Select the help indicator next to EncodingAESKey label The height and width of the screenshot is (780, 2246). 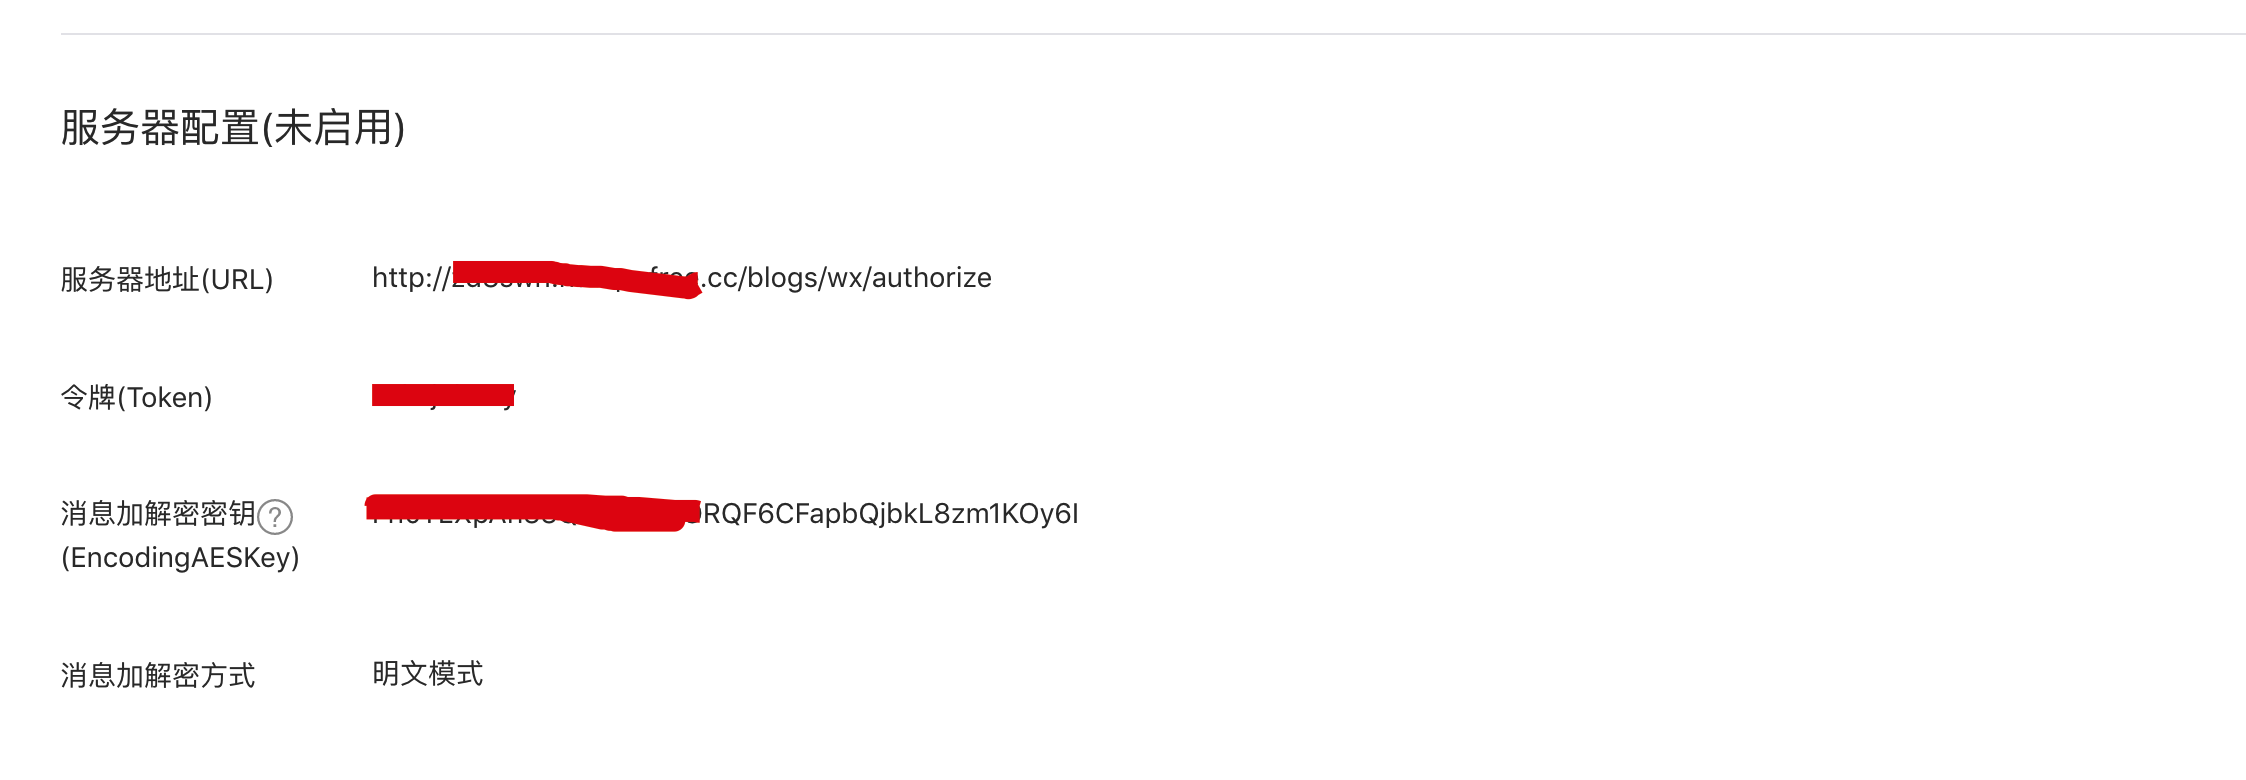click(277, 517)
